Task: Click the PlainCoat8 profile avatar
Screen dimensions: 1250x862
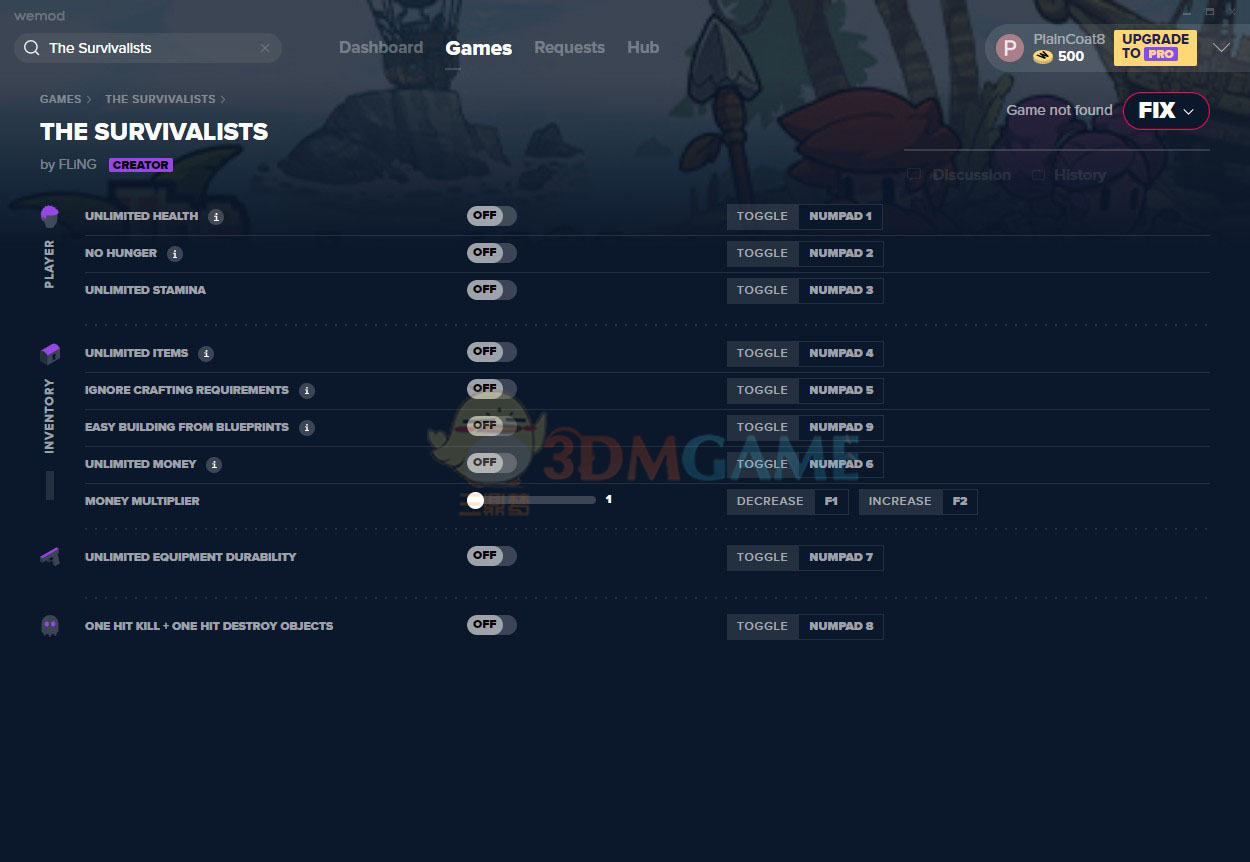Action: tap(1010, 48)
